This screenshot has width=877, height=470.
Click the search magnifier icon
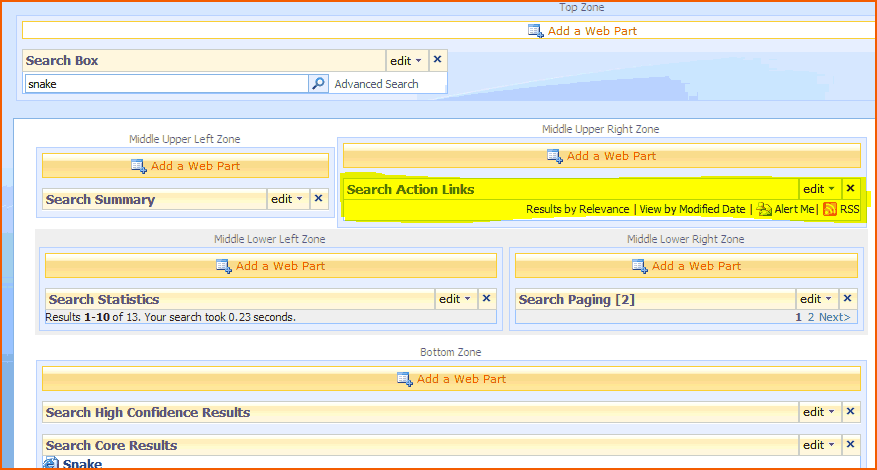[x=318, y=84]
